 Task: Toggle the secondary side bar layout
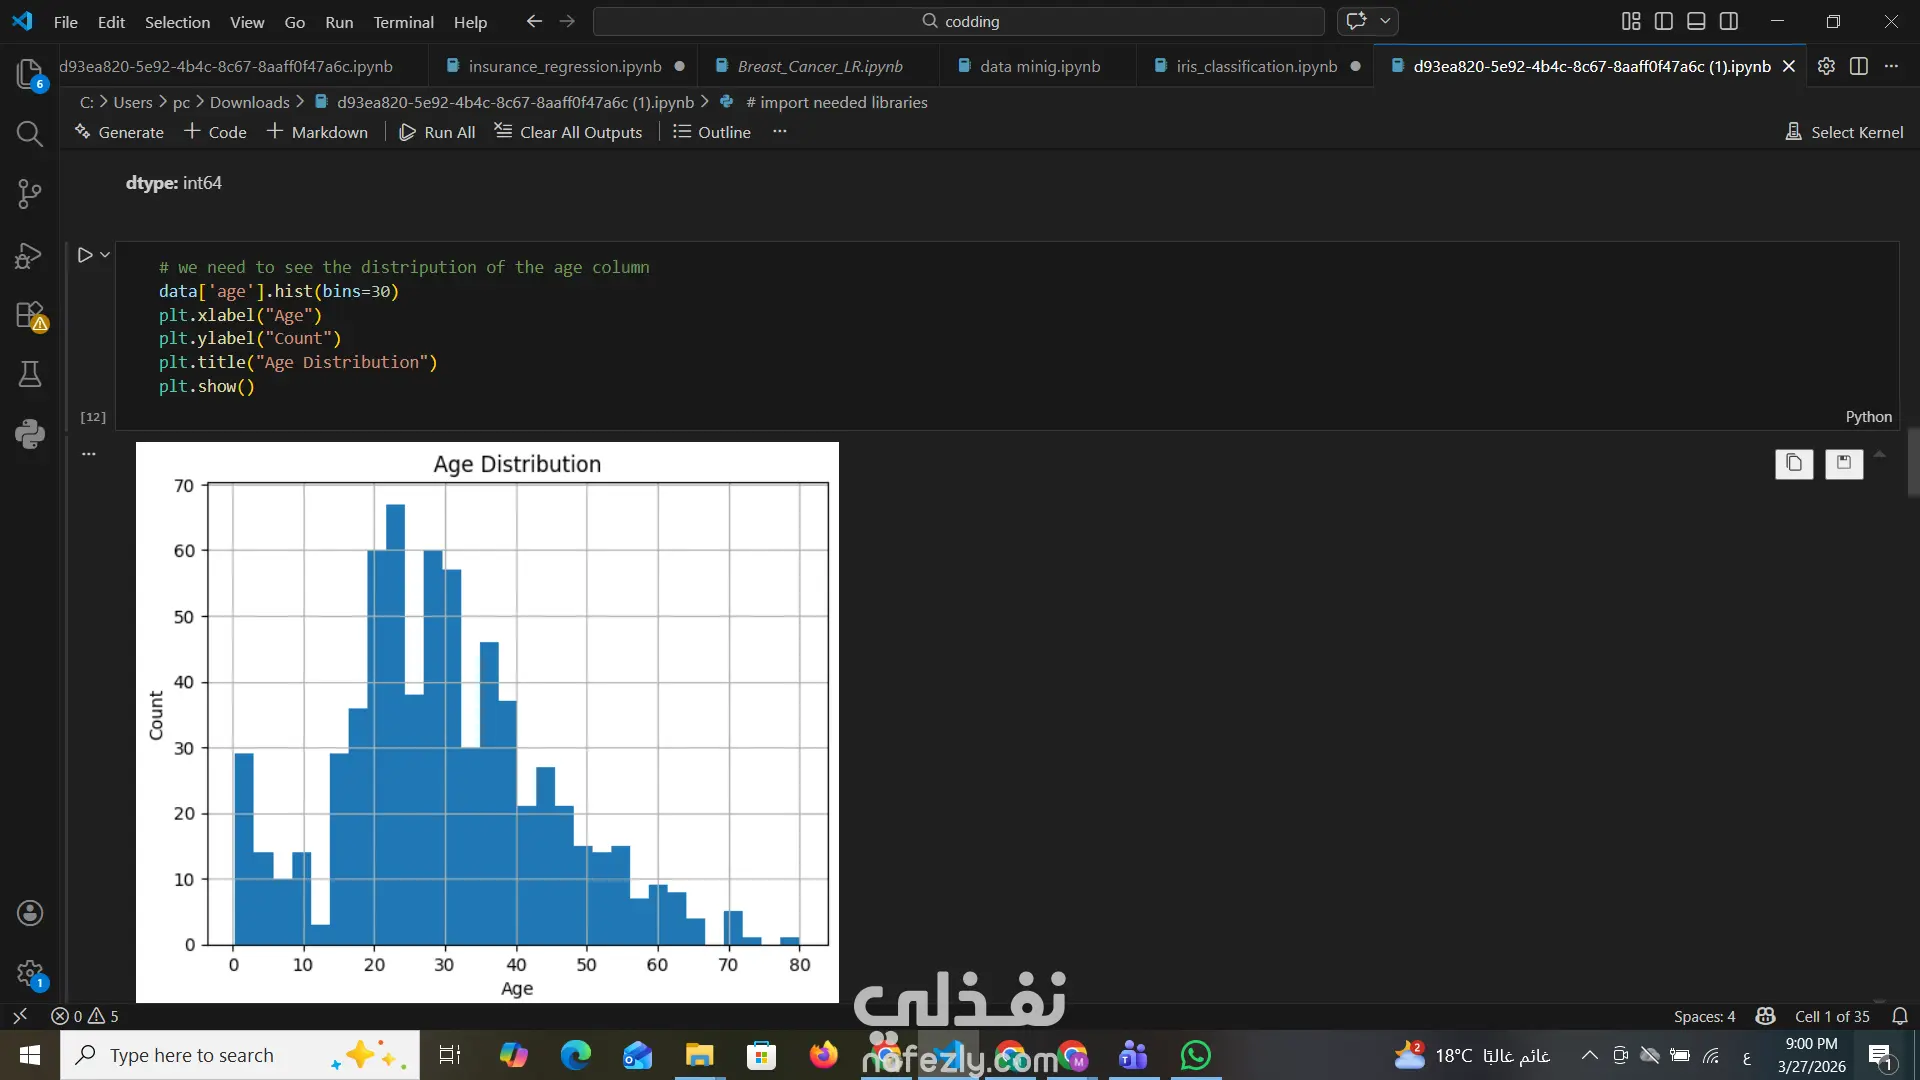pyautogui.click(x=1729, y=21)
